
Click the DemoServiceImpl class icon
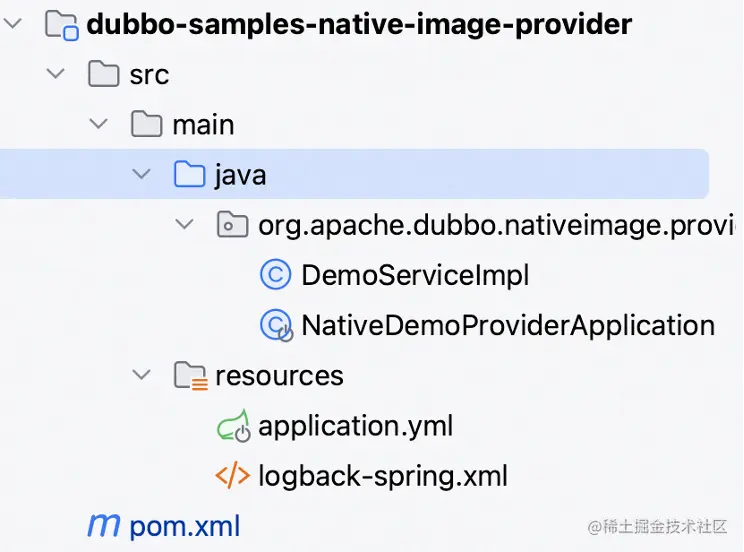[275, 274]
